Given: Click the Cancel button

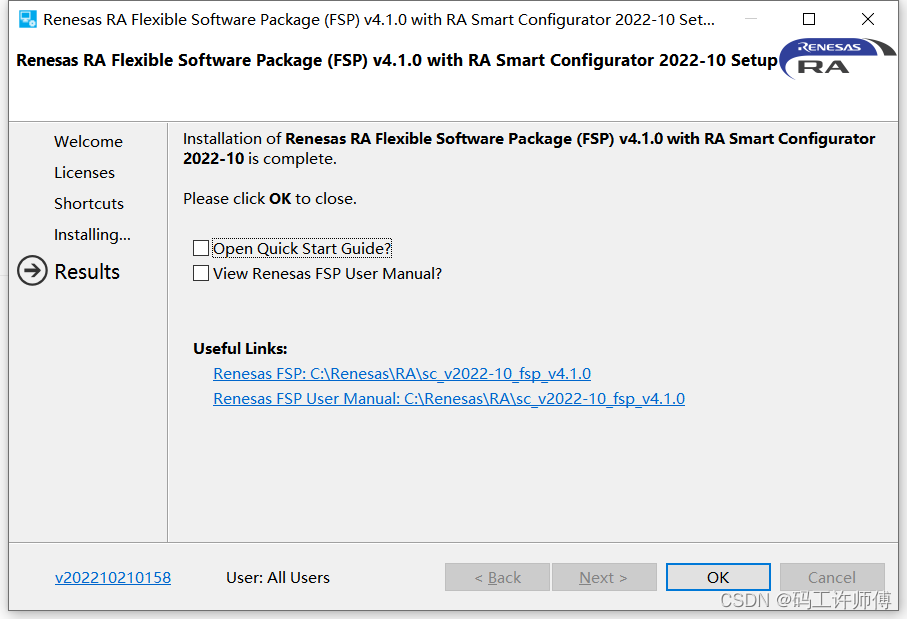Looking at the screenshot, I should pyautogui.click(x=832, y=577).
